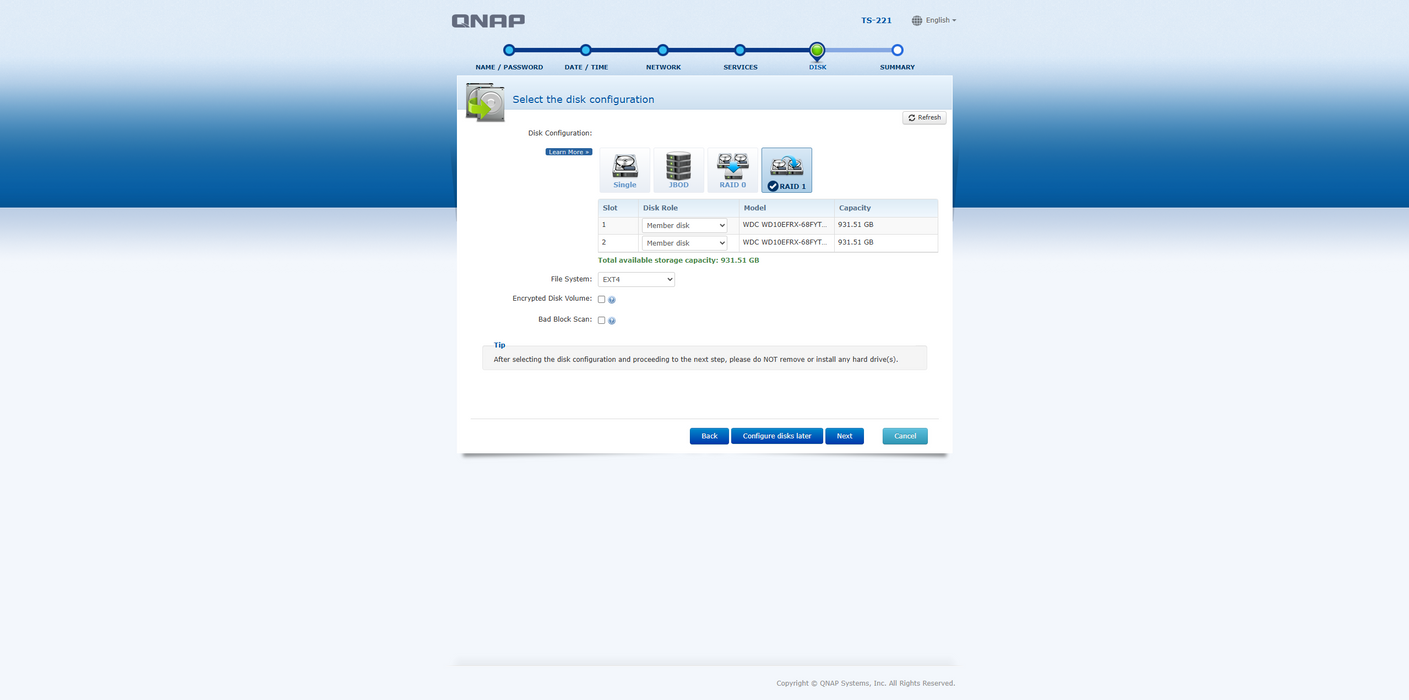Open help for Bad Block Scan
Viewport: 1409px width, 700px height.
612,321
